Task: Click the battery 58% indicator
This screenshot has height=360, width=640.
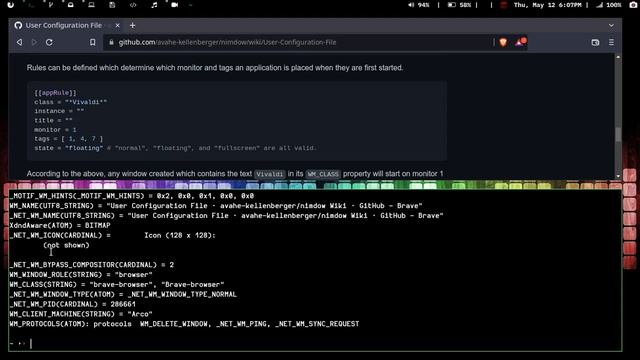Action: click(459, 5)
